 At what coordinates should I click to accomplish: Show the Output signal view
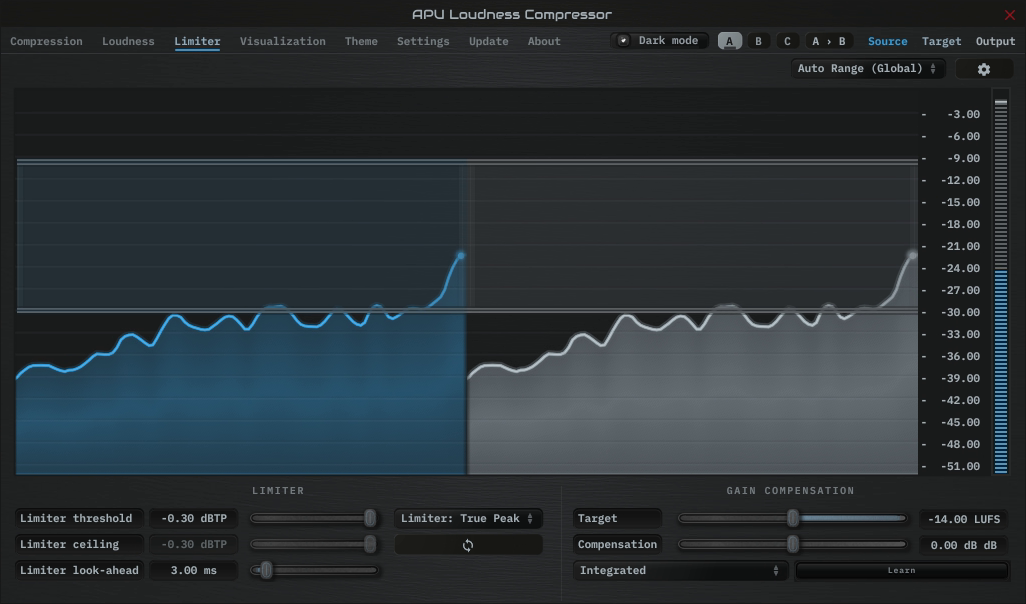pos(995,41)
